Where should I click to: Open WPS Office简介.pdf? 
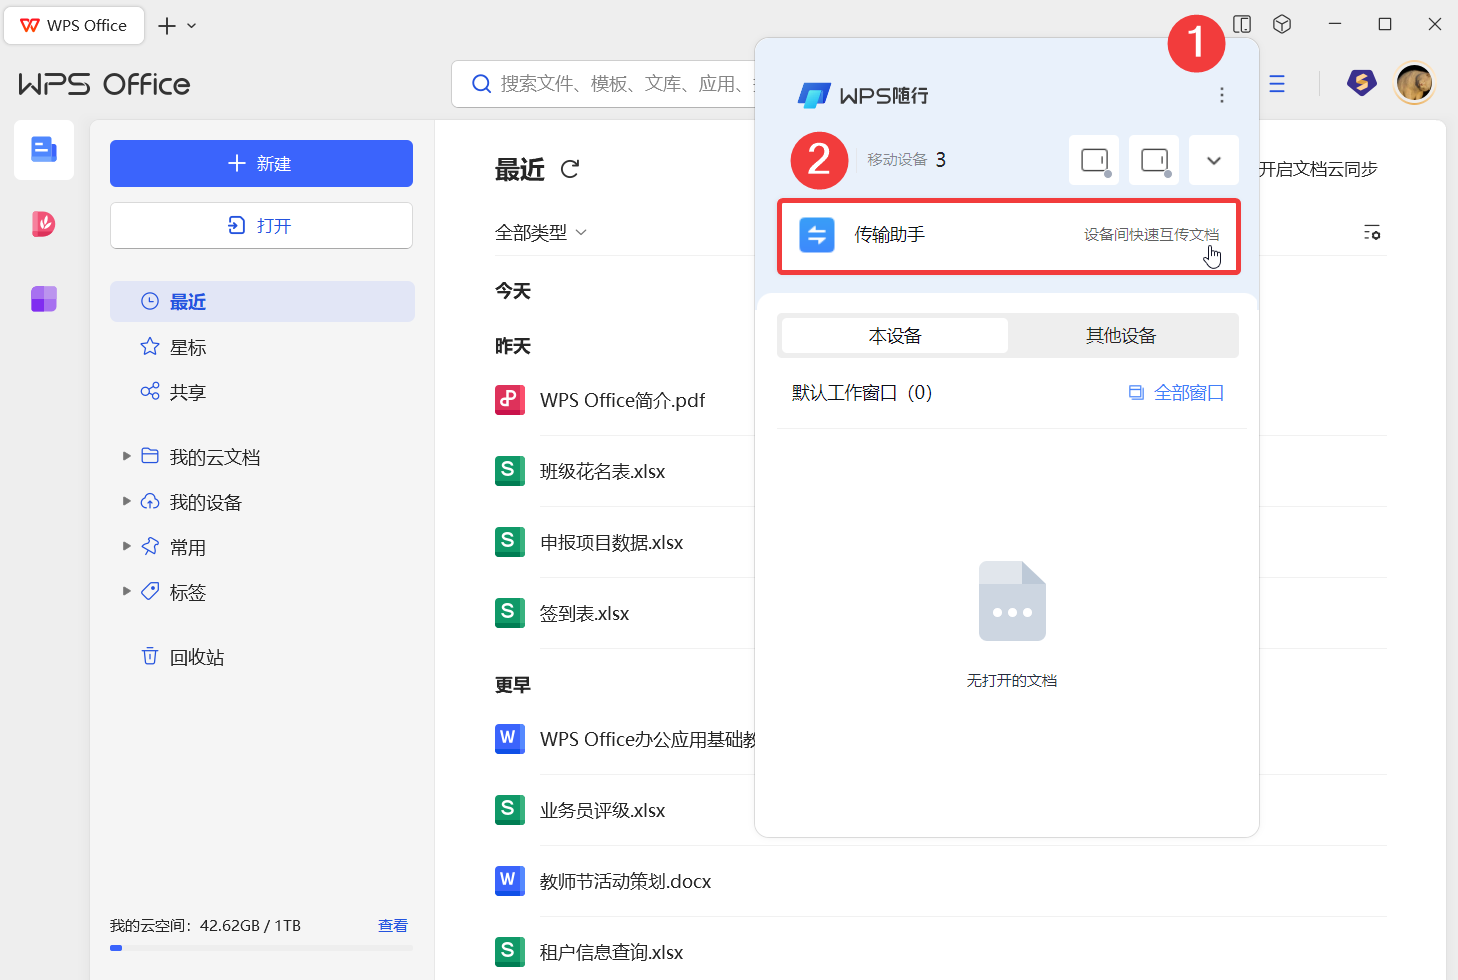pos(622,400)
